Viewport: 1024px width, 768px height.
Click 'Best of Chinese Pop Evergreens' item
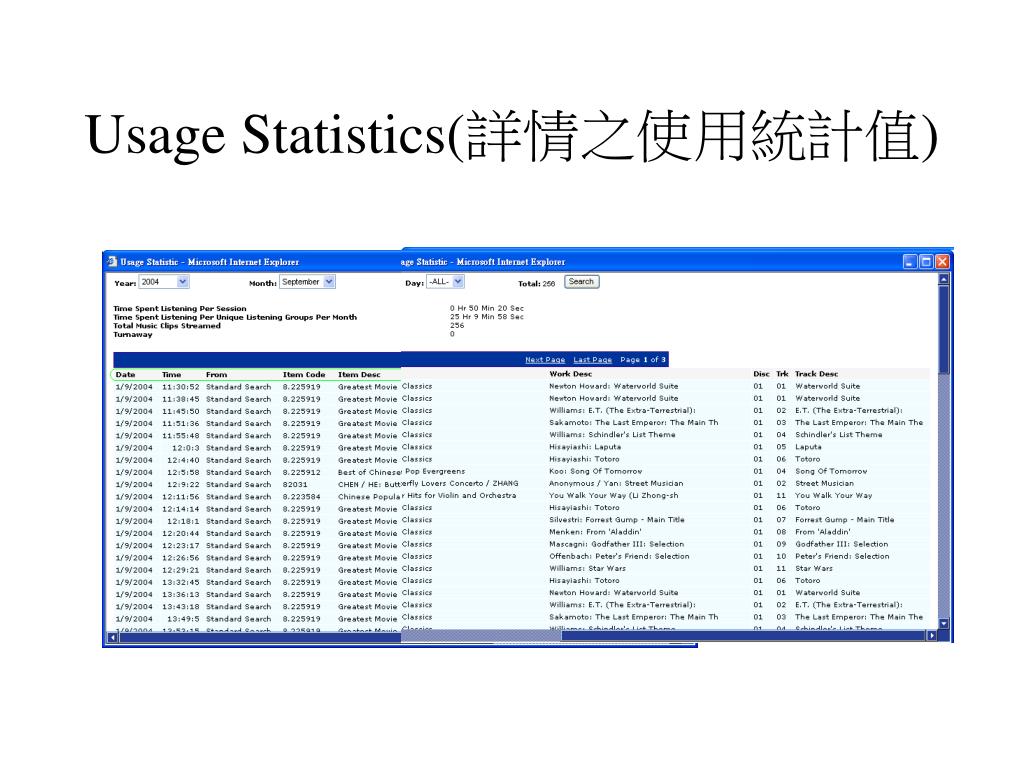pyautogui.click(x=401, y=472)
